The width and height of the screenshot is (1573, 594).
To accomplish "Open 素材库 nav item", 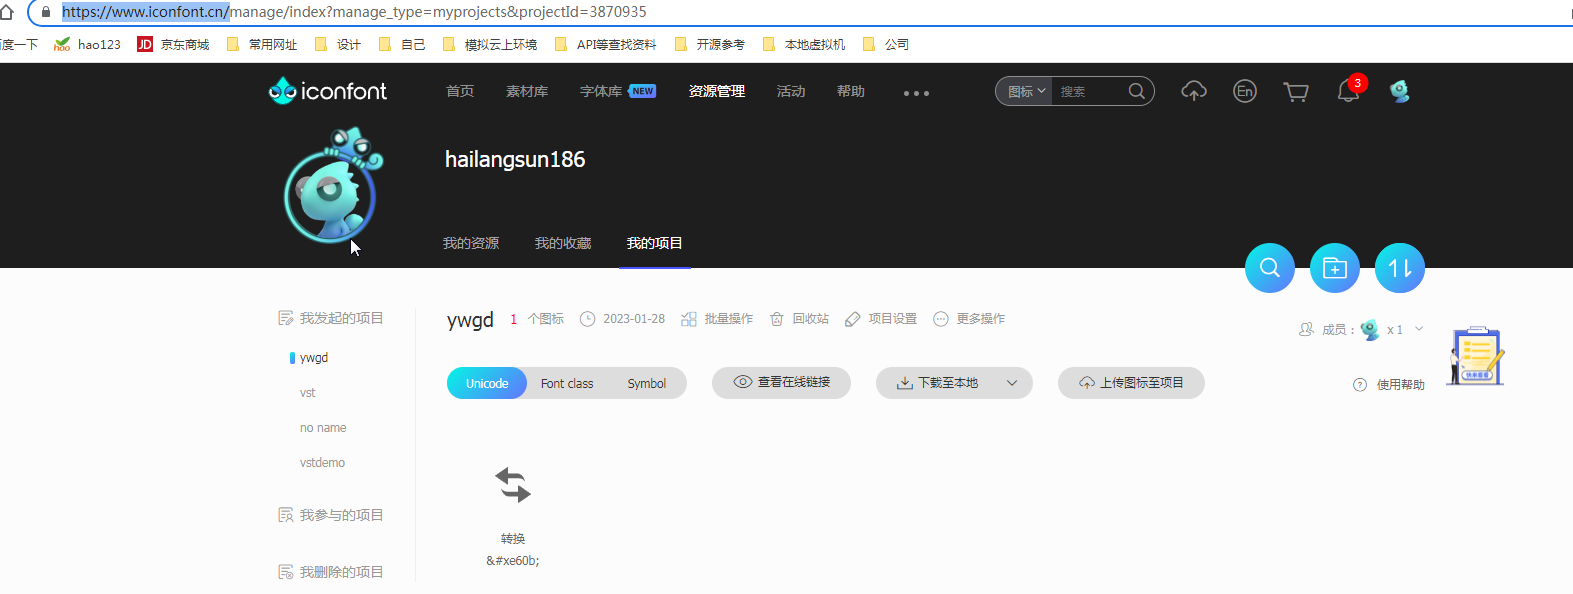I will [527, 91].
